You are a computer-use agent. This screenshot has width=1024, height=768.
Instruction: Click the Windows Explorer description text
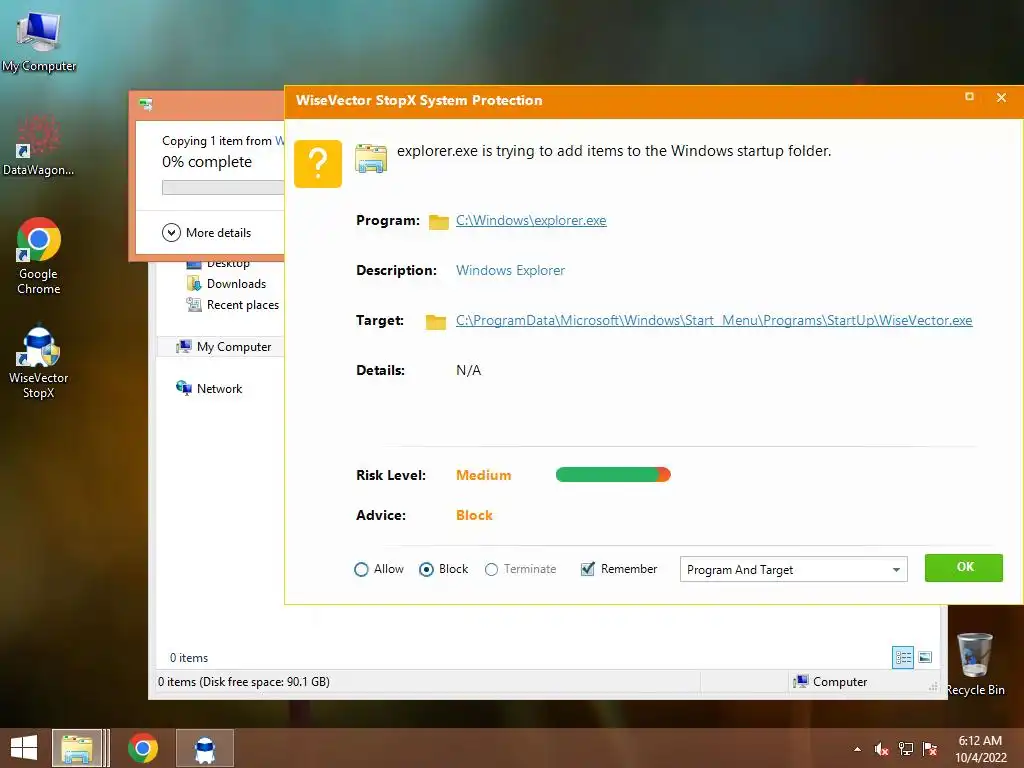(510, 270)
